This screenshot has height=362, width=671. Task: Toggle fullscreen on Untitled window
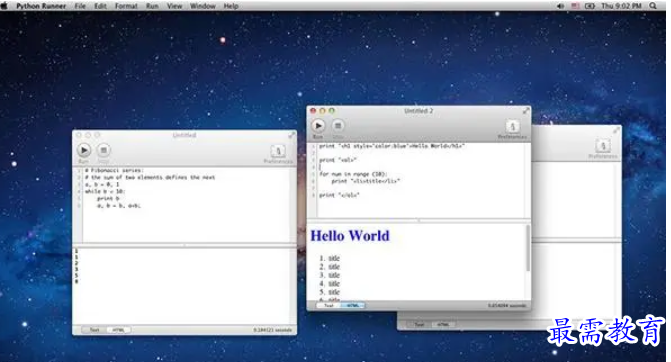[x=291, y=135]
